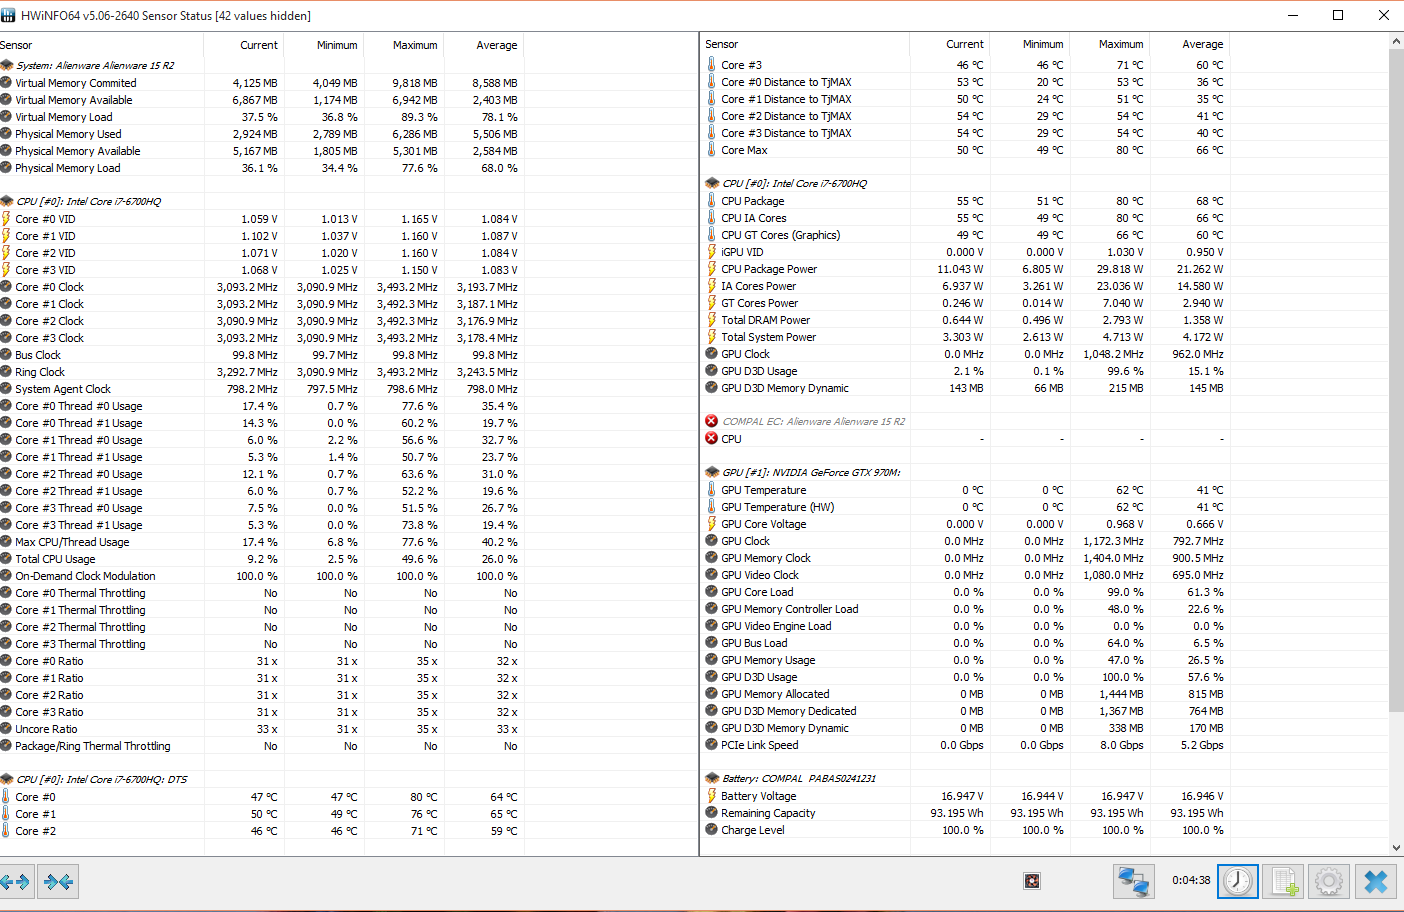Click the 0:04:38 elapsed time readout

[x=1191, y=881]
